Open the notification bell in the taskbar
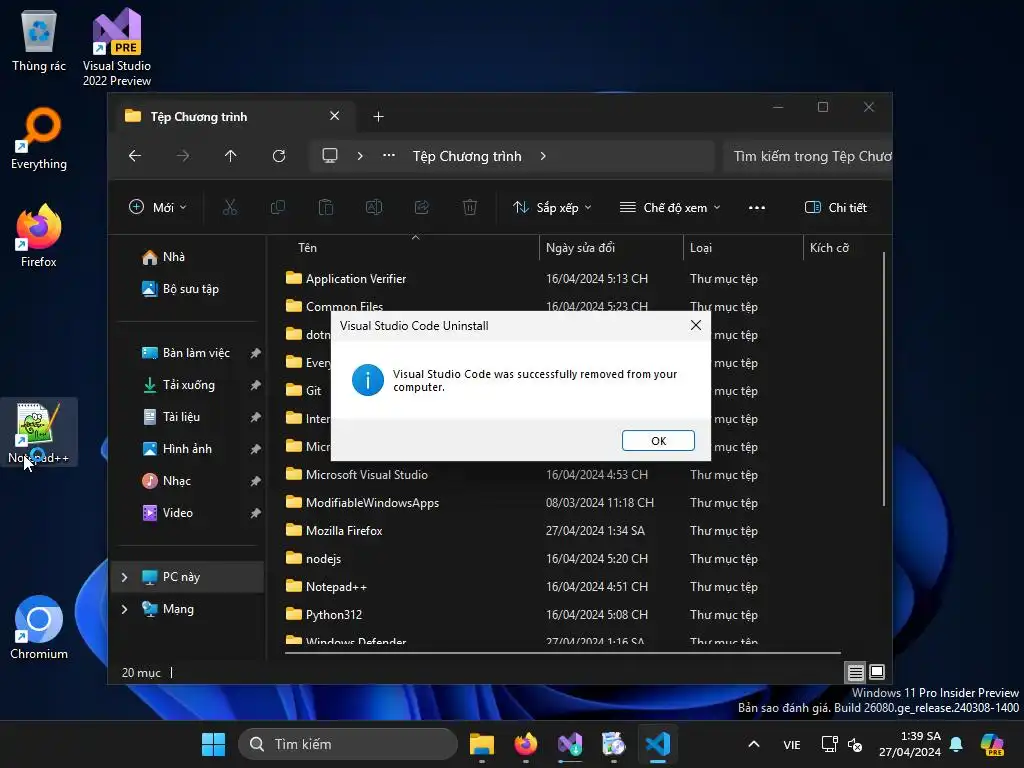This screenshot has height=768, width=1024. (x=956, y=744)
